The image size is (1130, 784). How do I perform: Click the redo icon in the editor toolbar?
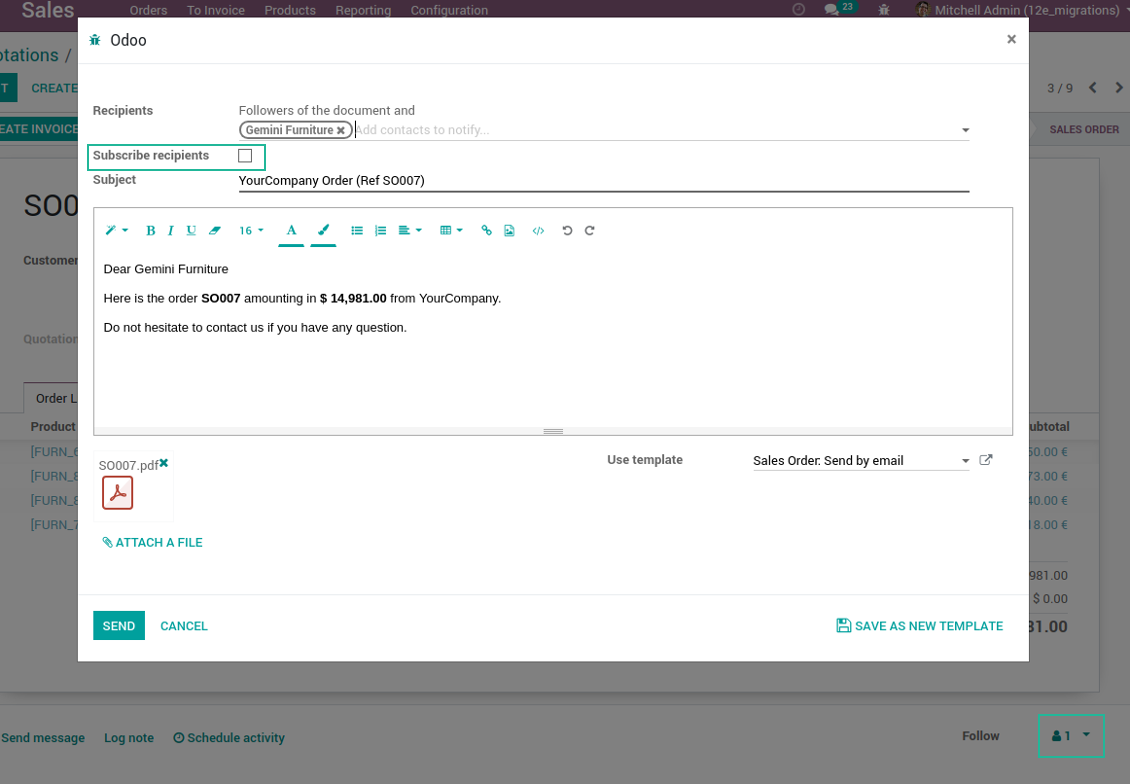590,231
